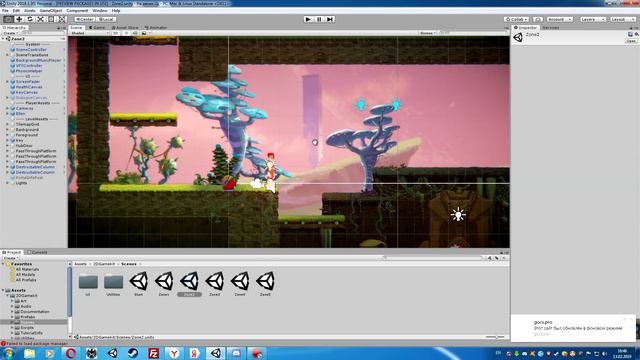Expand the Cameras object
The height and width of the screenshot is (360, 640).
click(7, 108)
